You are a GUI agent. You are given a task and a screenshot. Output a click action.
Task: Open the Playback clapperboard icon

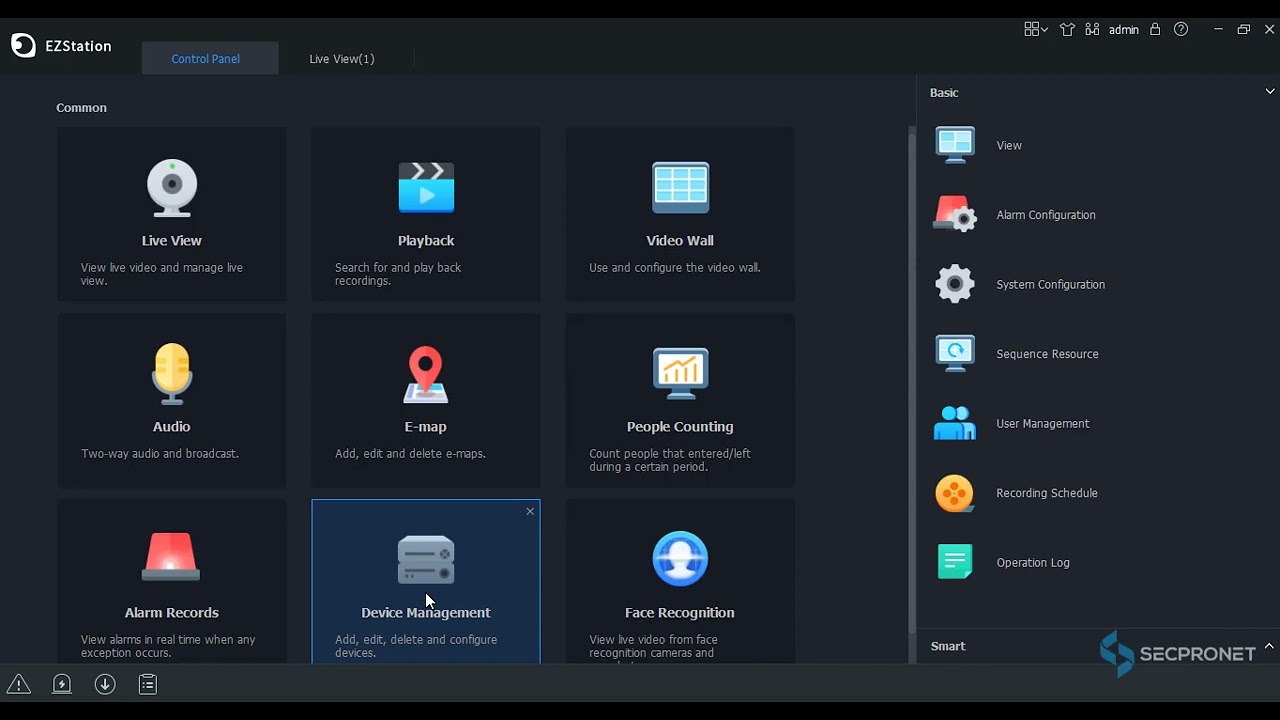[426, 187]
